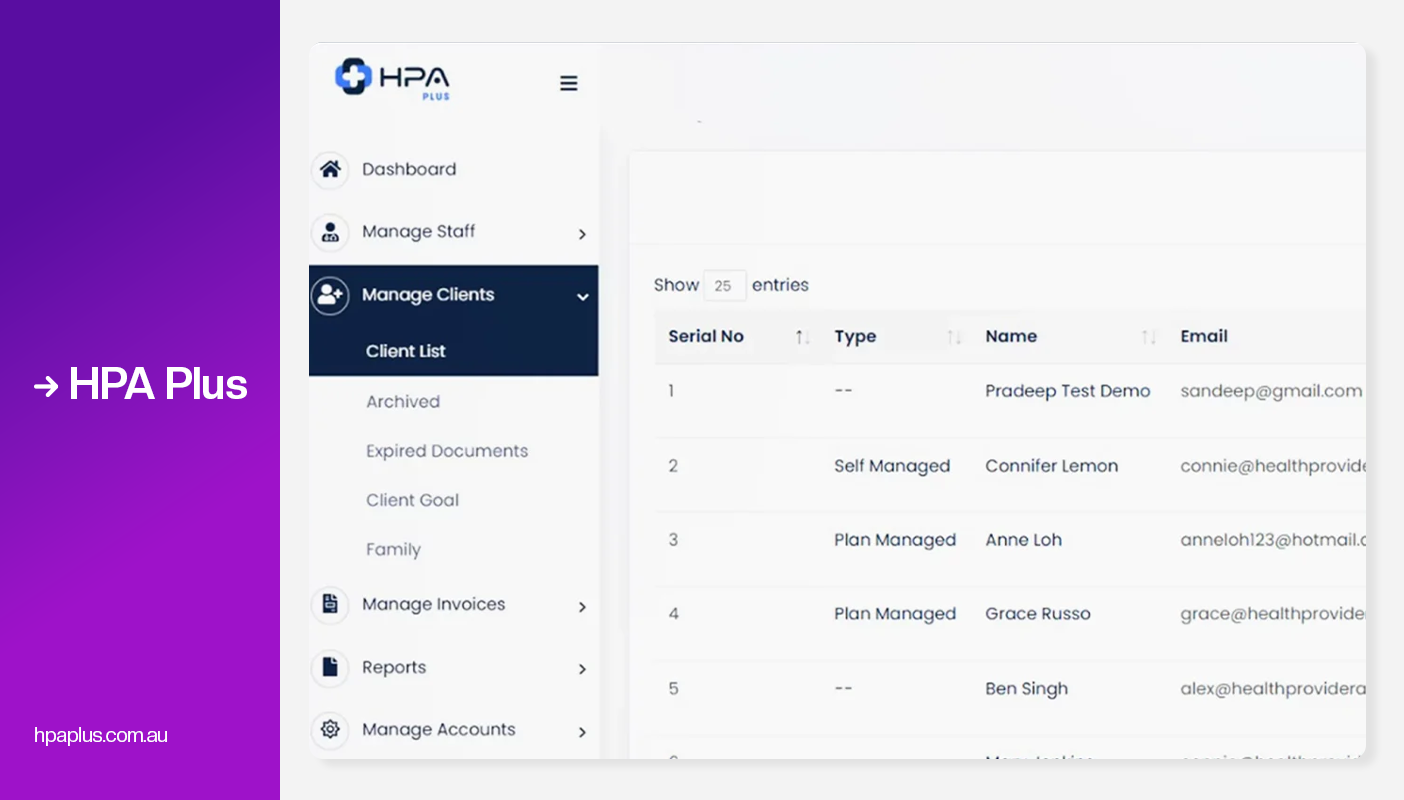
Task: Click Grace Russo's grace@ email
Action: [1273, 614]
